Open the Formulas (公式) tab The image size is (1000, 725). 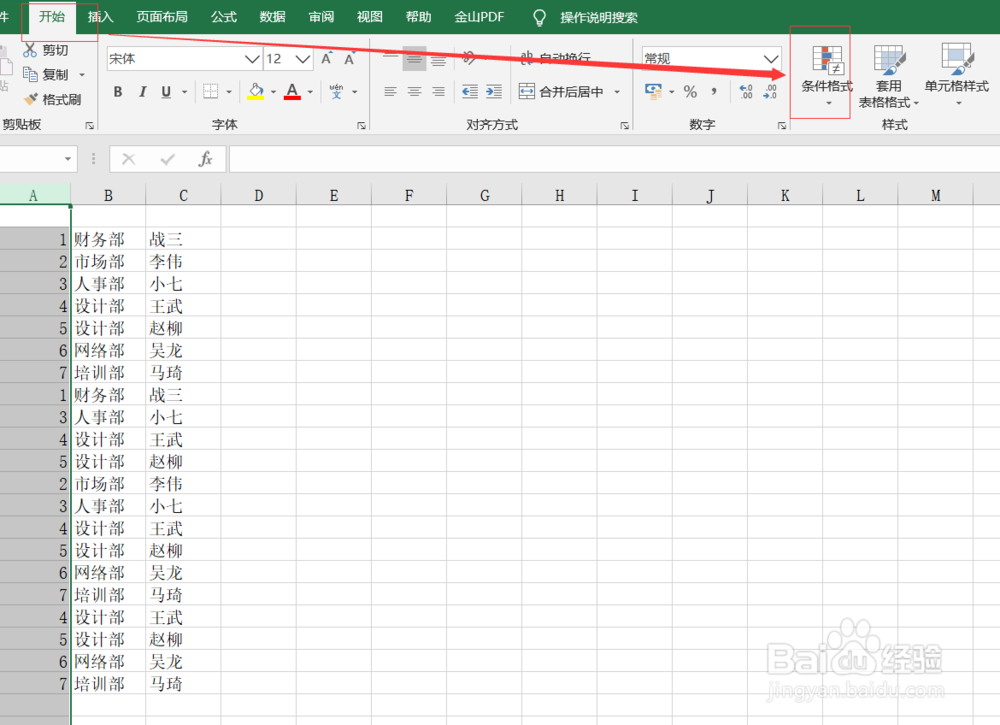(x=224, y=17)
